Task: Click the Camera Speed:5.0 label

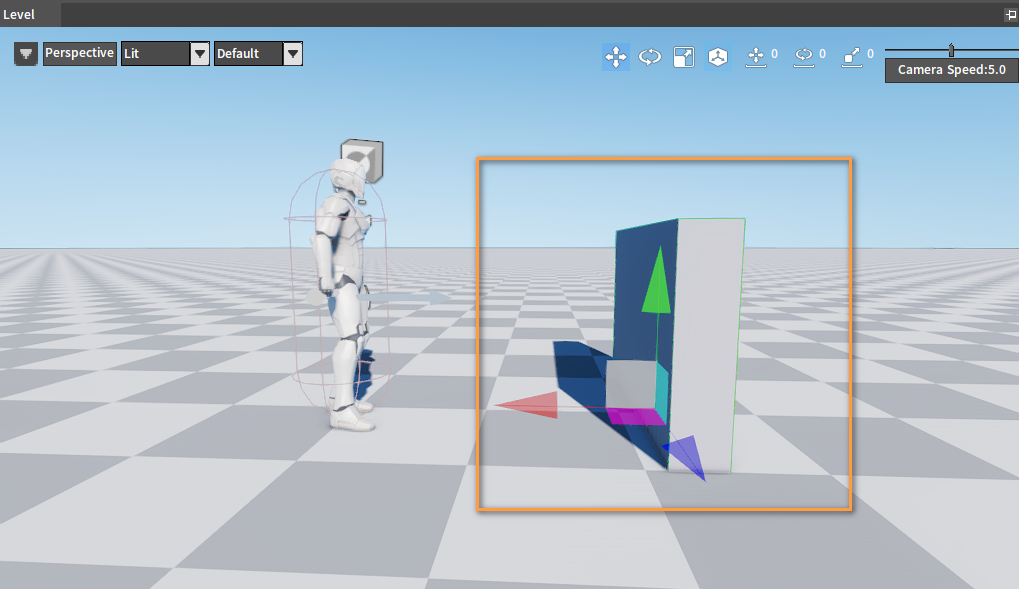Action: point(951,70)
